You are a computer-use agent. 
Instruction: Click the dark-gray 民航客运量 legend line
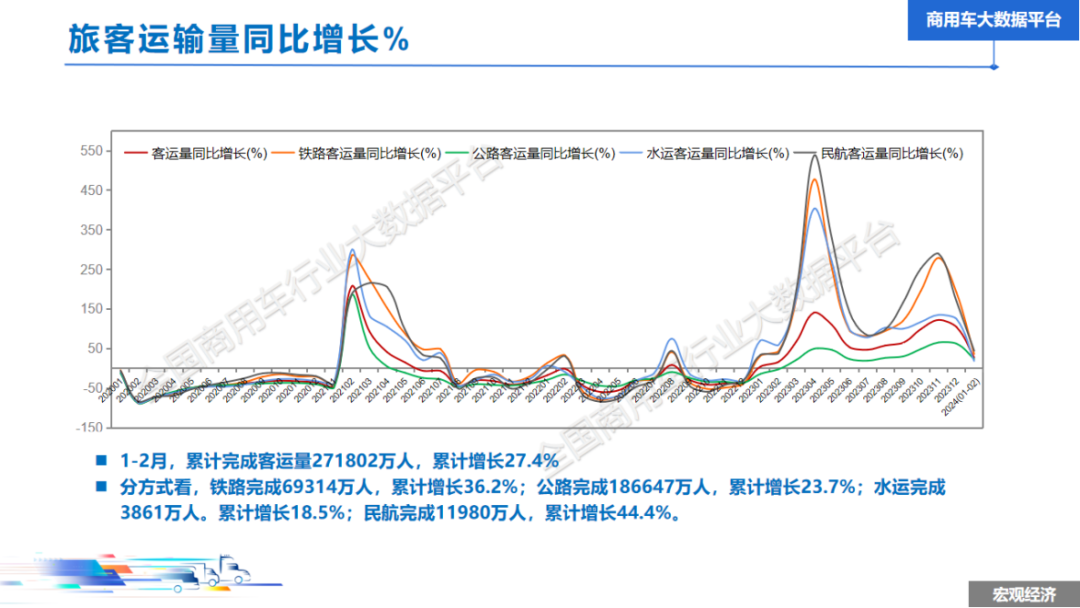tap(805, 153)
